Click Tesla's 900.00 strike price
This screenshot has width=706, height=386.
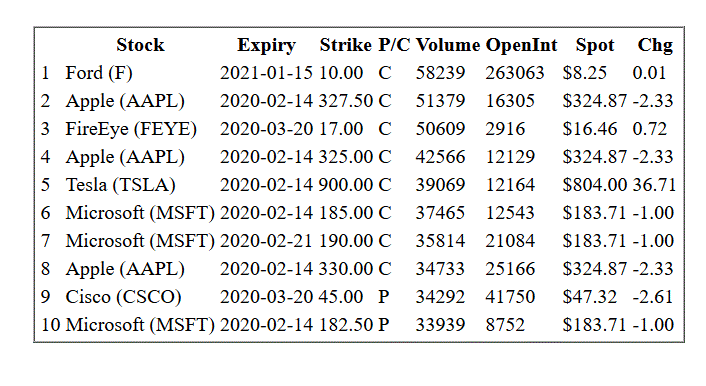tap(346, 185)
